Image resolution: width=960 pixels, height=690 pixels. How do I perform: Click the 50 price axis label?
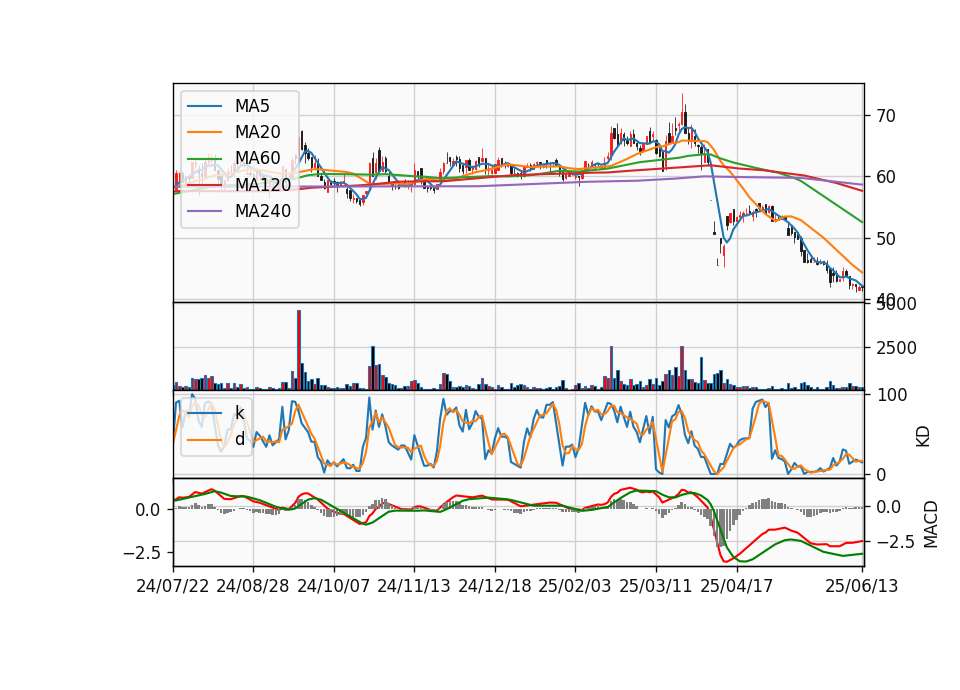(885, 239)
